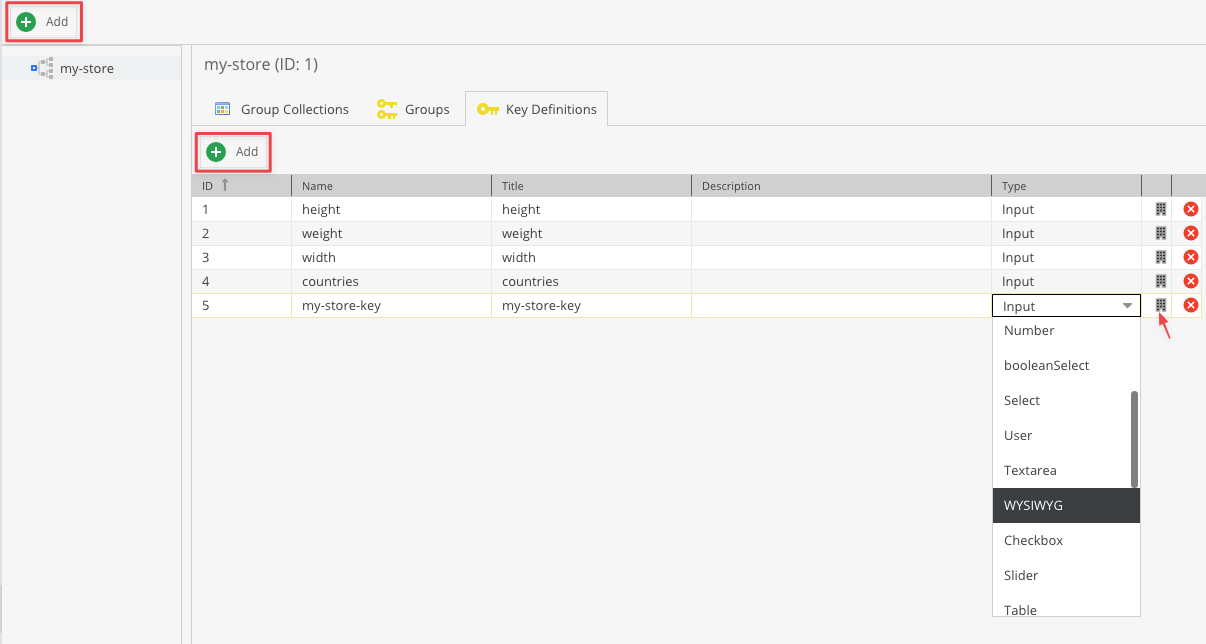Click the dropdown list scrollbar

[1134, 439]
